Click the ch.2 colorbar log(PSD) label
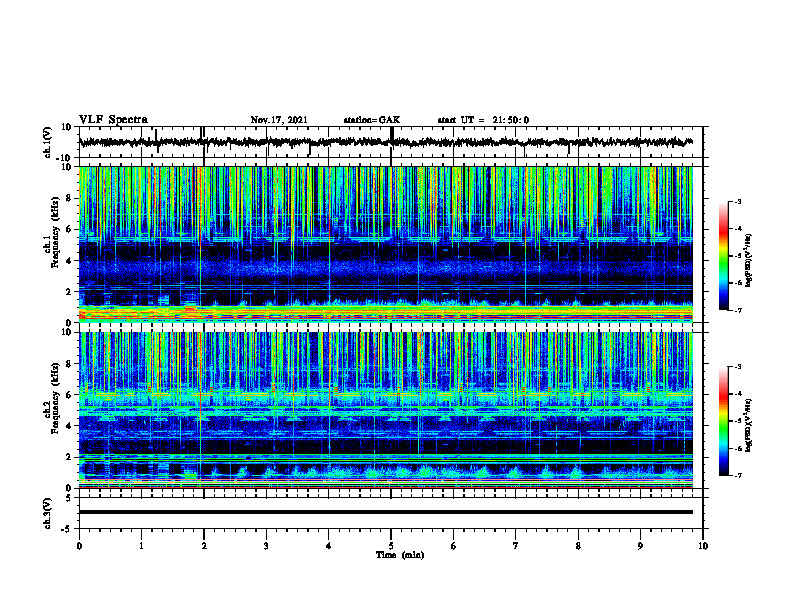Viewport: 792px width, 612px height. [x=749, y=425]
